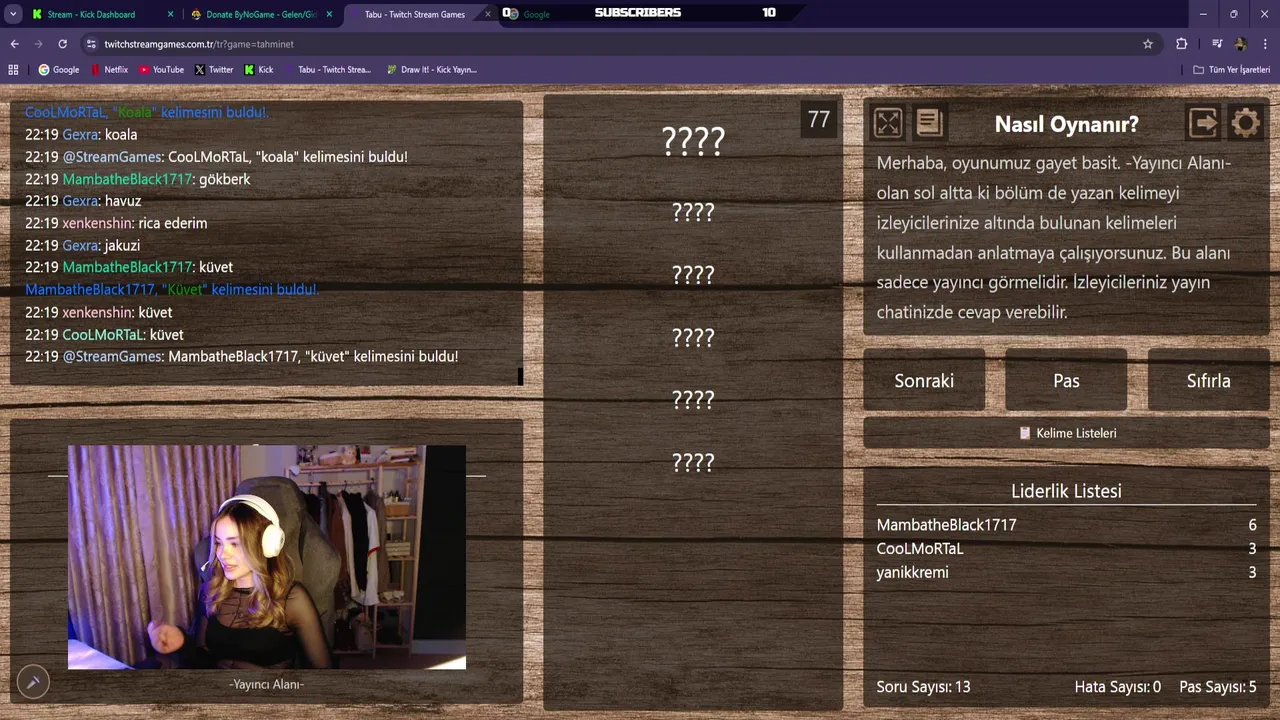
Task: Click the address bar URL
Action: point(199,44)
